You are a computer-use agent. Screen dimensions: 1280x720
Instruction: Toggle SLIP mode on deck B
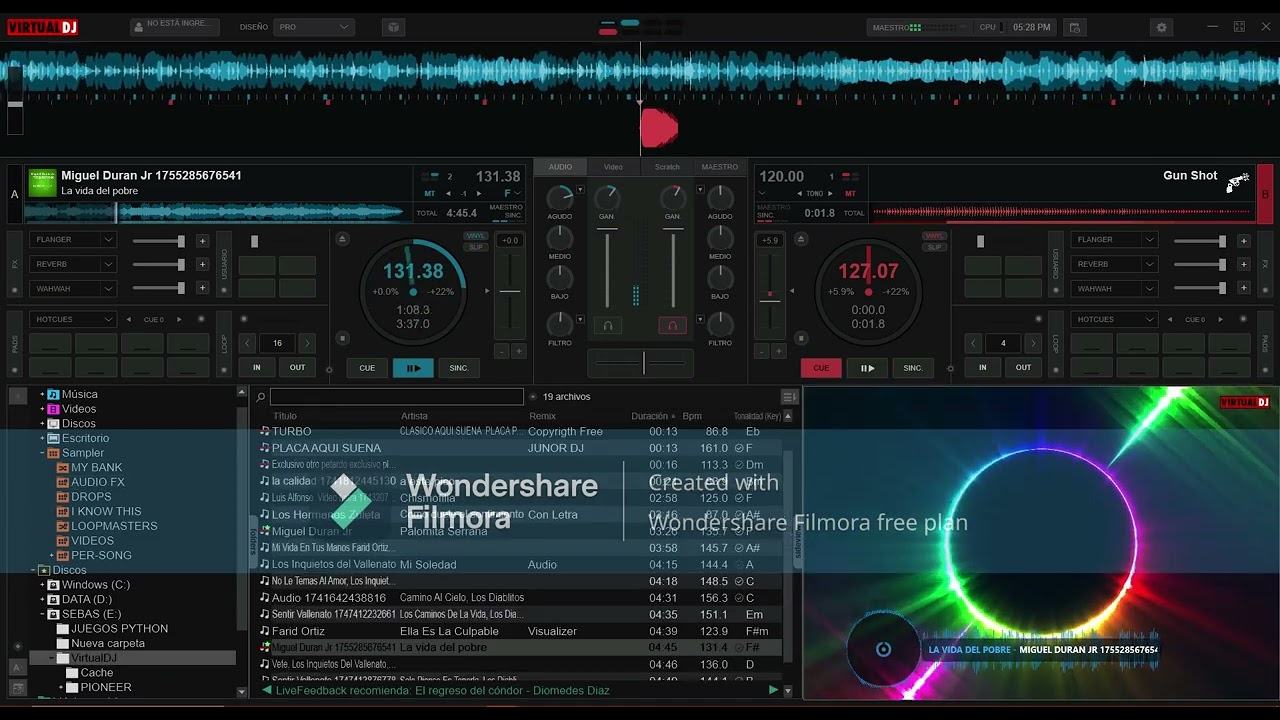[934, 246]
